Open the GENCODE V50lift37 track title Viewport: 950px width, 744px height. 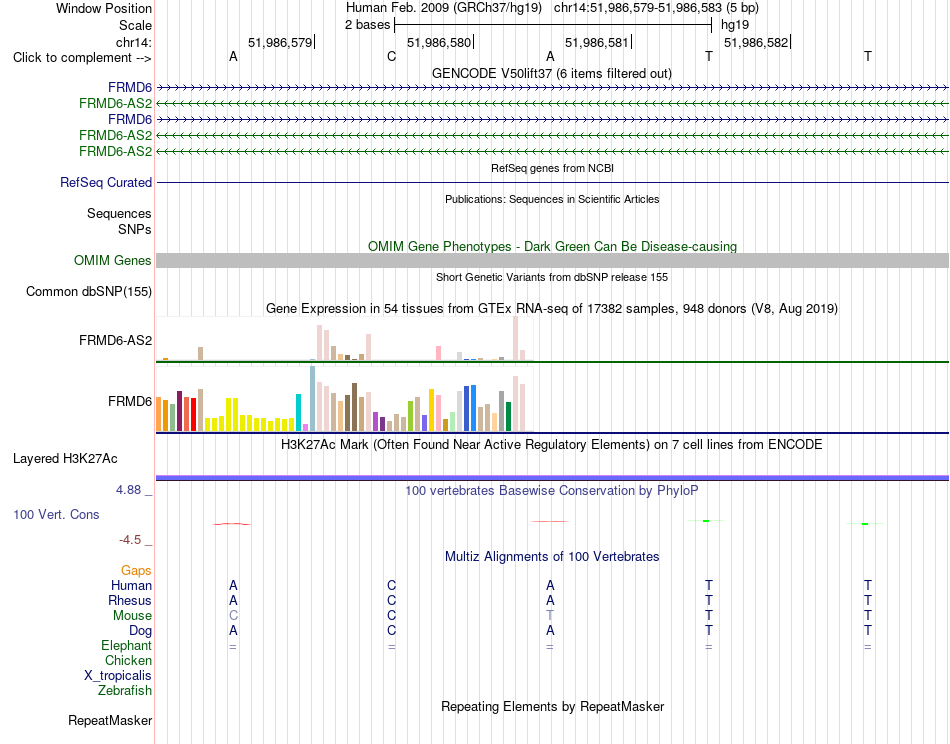[x=551, y=73]
